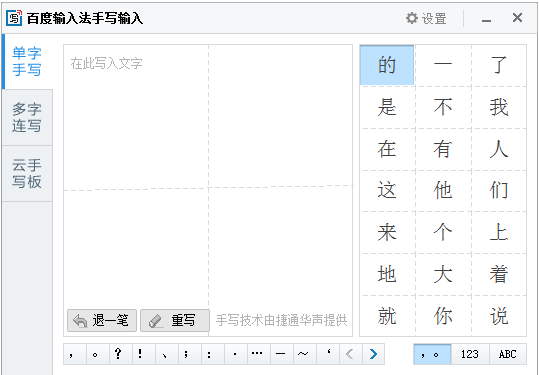Switch to 123 number mode
Screen dimensions: 539x375
(470, 354)
